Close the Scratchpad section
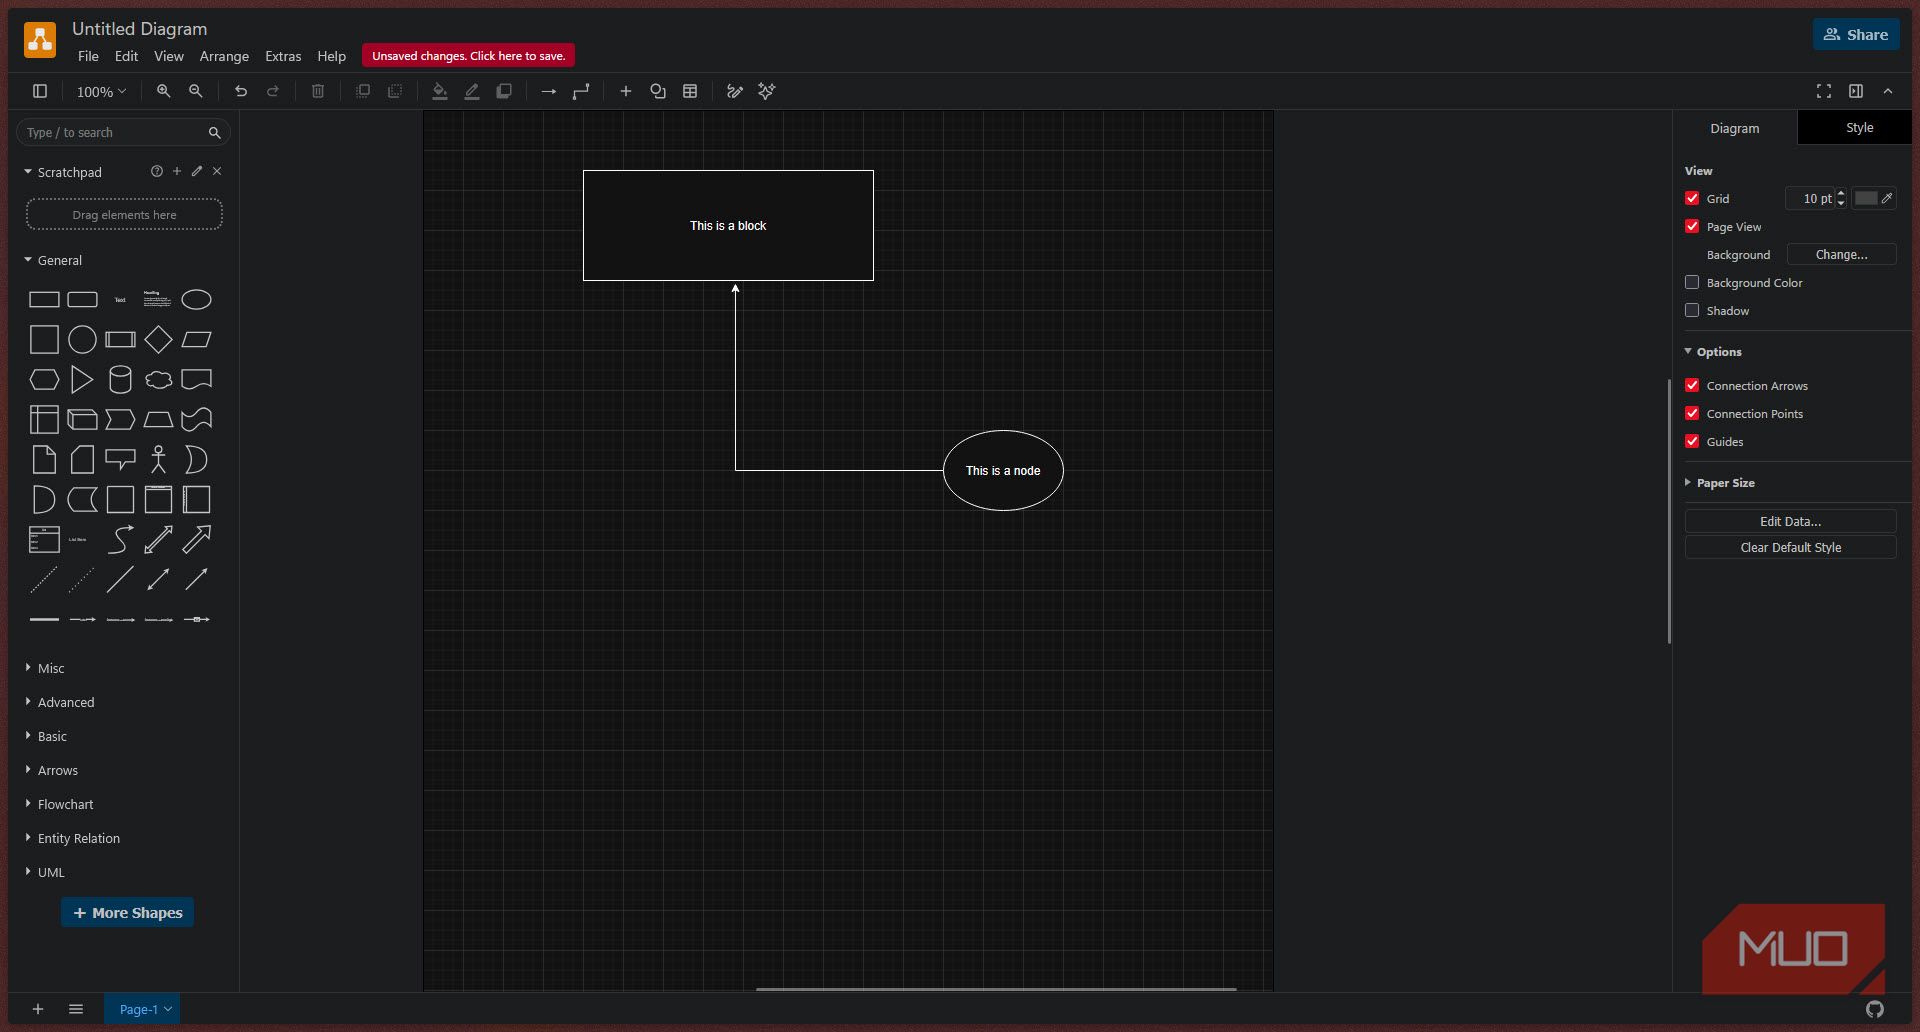Screen dimensions: 1920x1032 coord(217,171)
